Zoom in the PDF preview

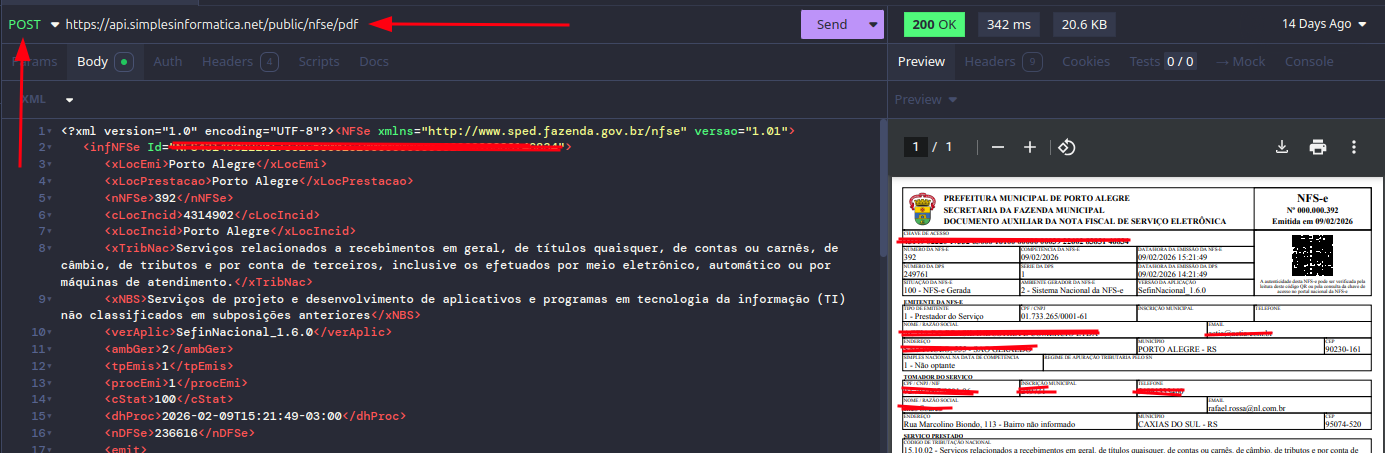tap(1030, 148)
